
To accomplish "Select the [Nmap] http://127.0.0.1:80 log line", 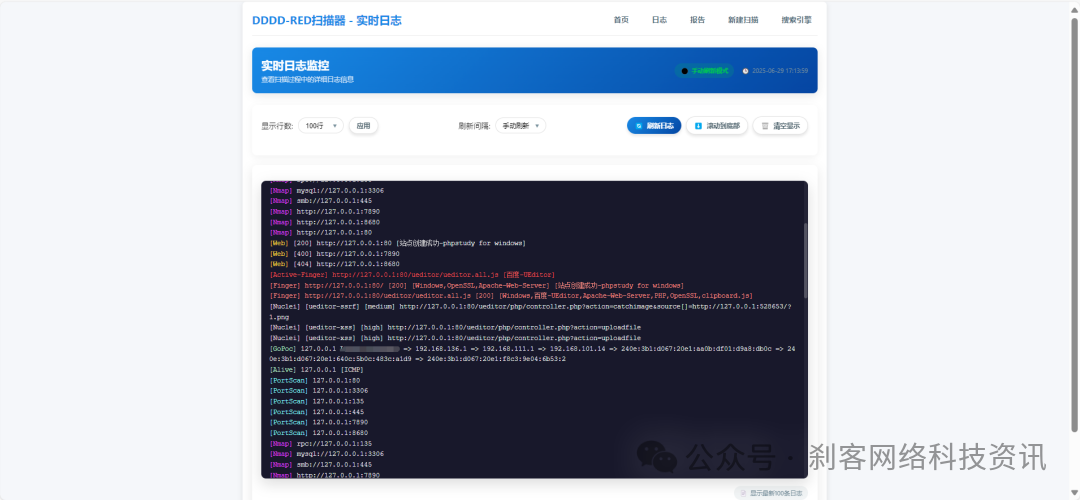I will click(320, 233).
